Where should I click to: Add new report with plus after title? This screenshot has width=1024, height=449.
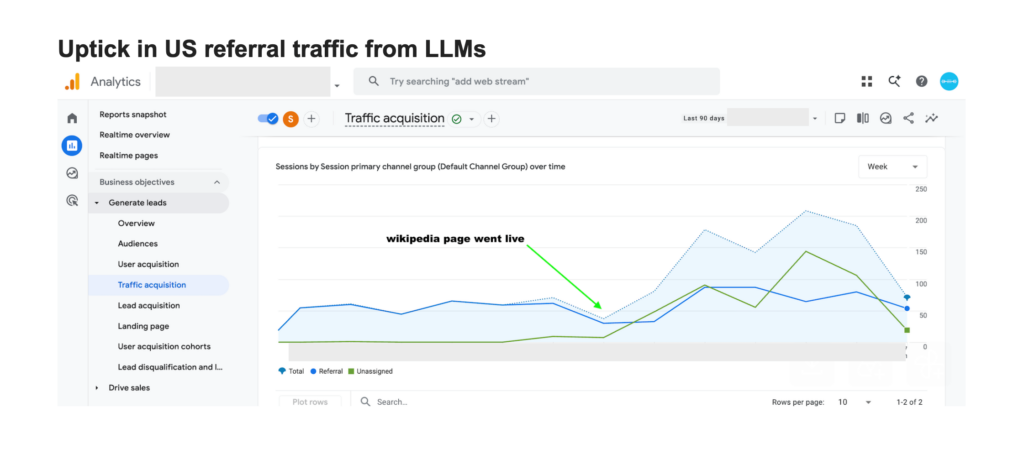point(492,119)
